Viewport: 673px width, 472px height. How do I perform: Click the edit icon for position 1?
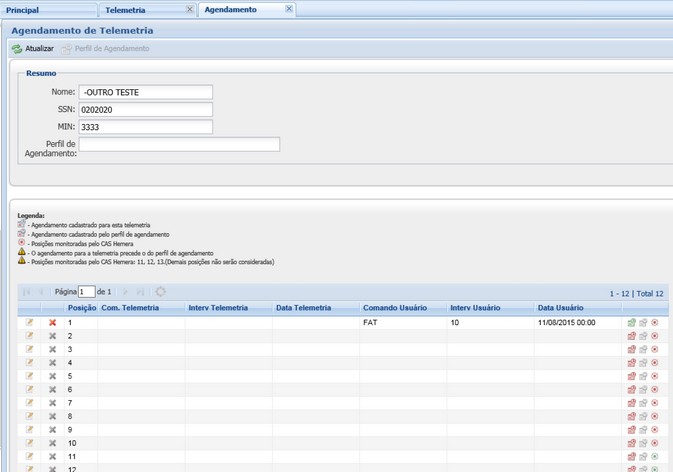tap(30, 323)
